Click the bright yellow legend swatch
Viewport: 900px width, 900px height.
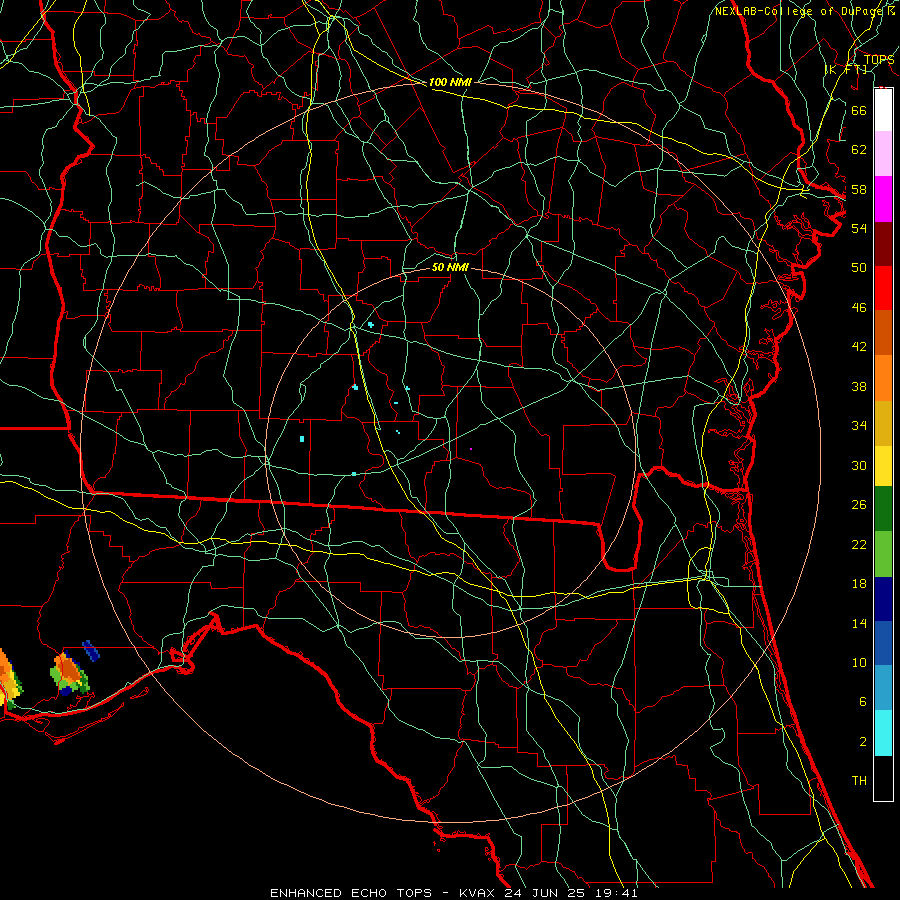click(883, 466)
